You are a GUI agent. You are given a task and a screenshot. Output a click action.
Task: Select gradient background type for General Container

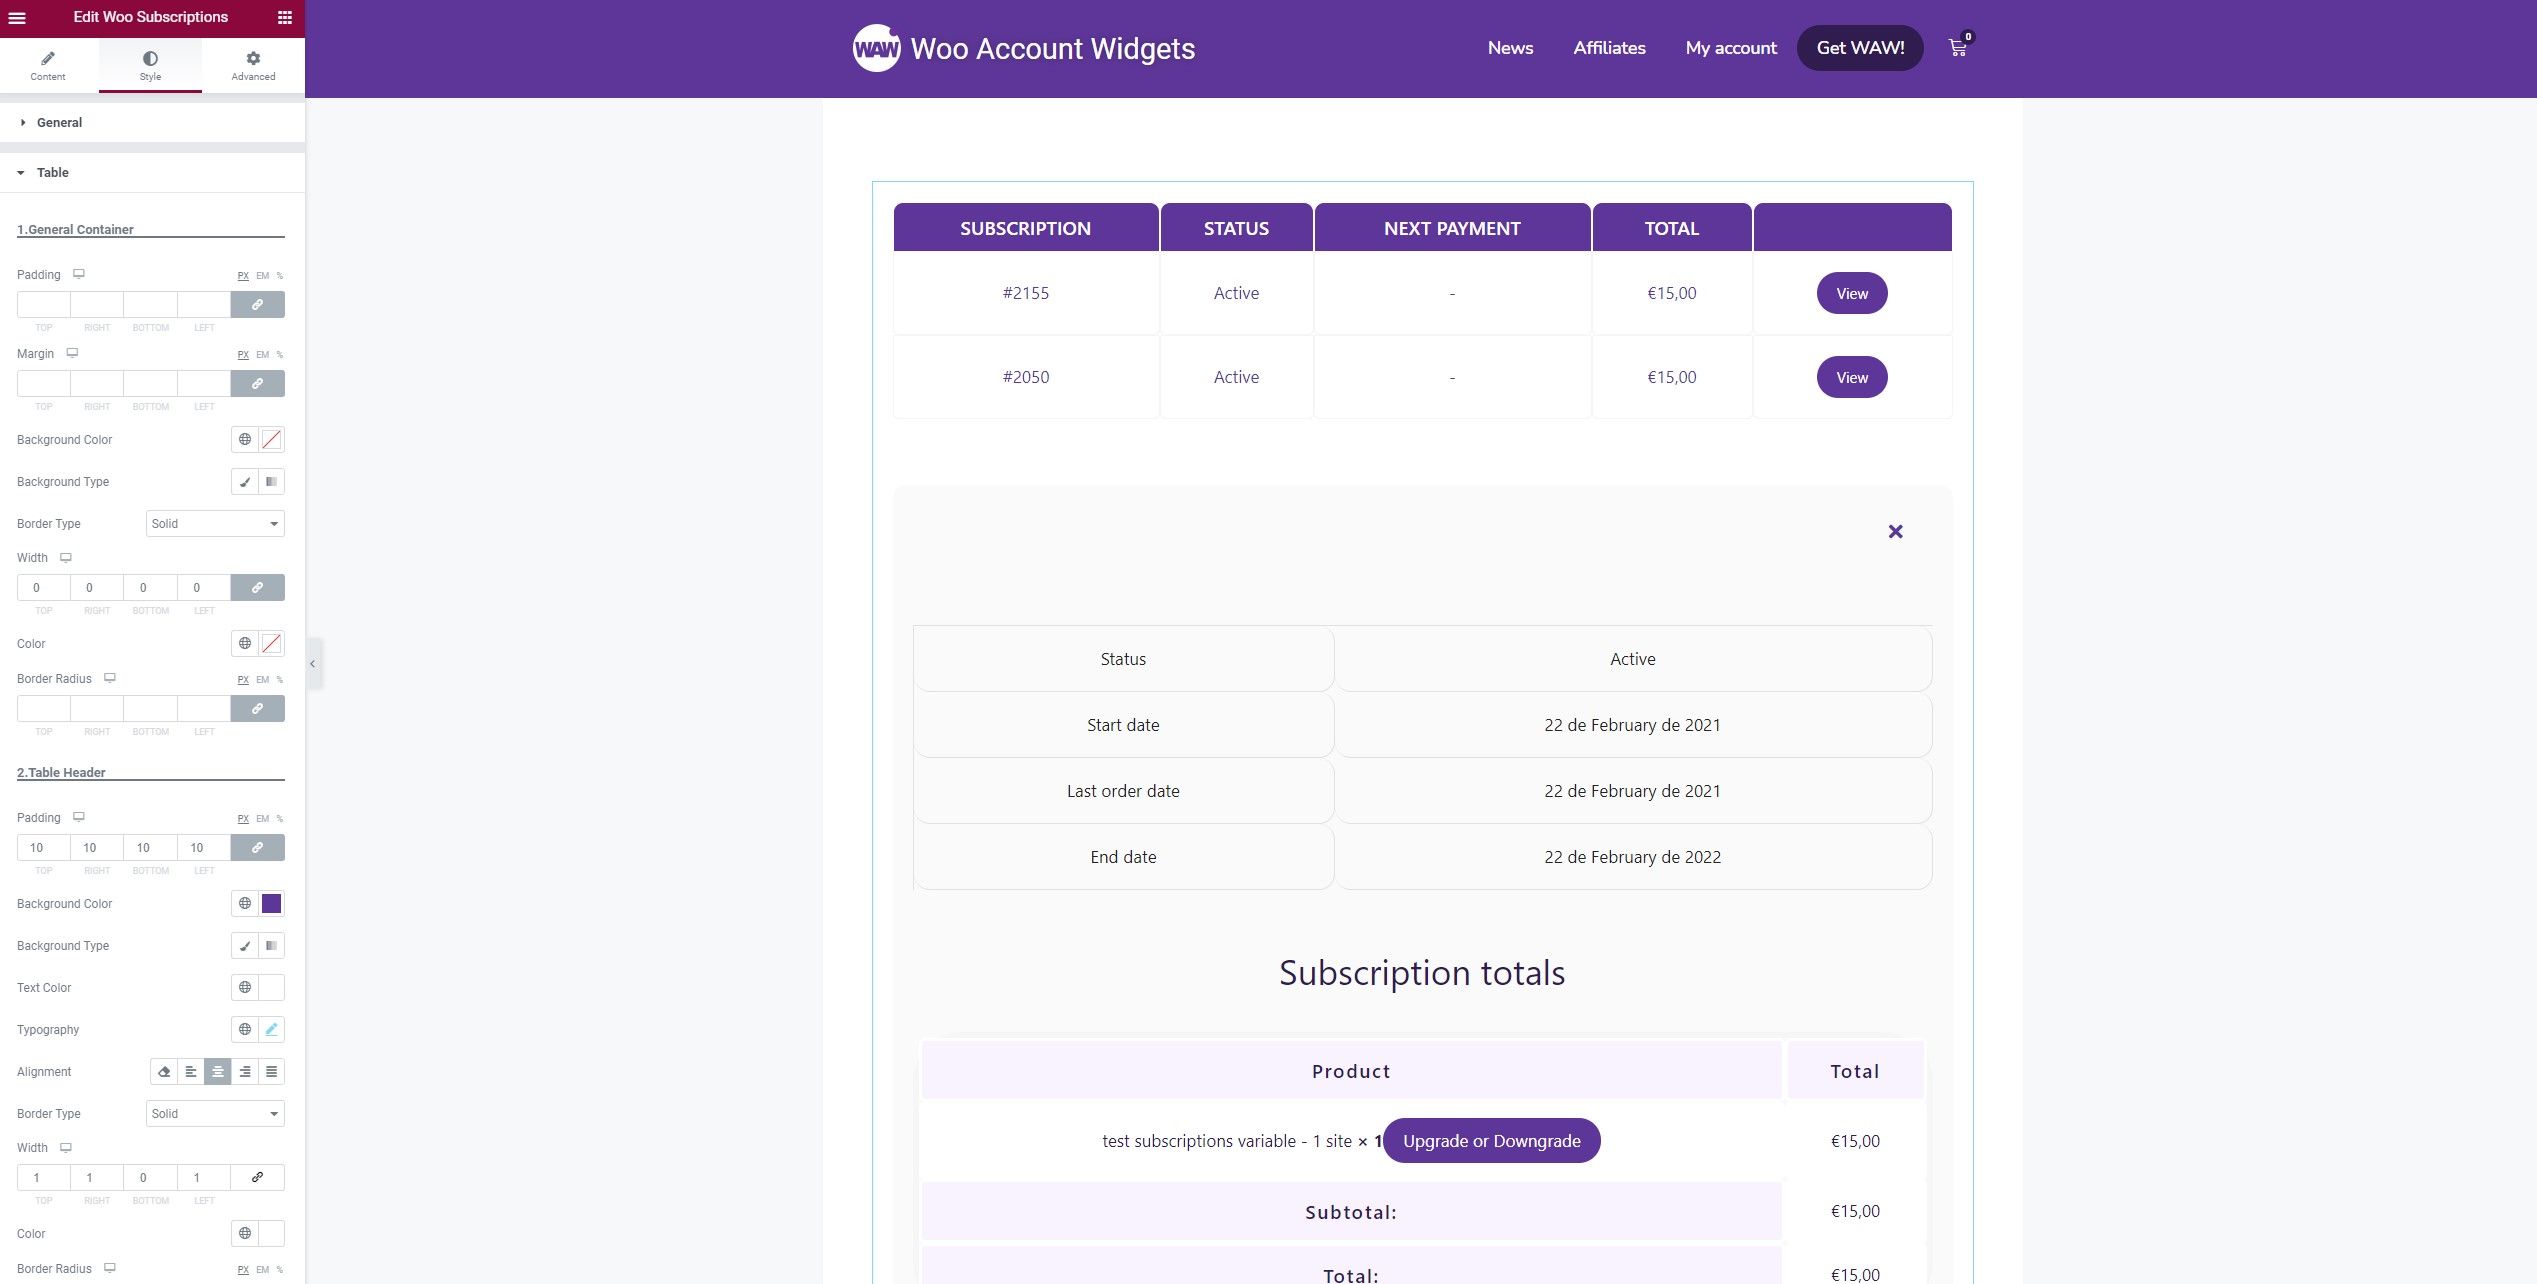(x=271, y=481)
